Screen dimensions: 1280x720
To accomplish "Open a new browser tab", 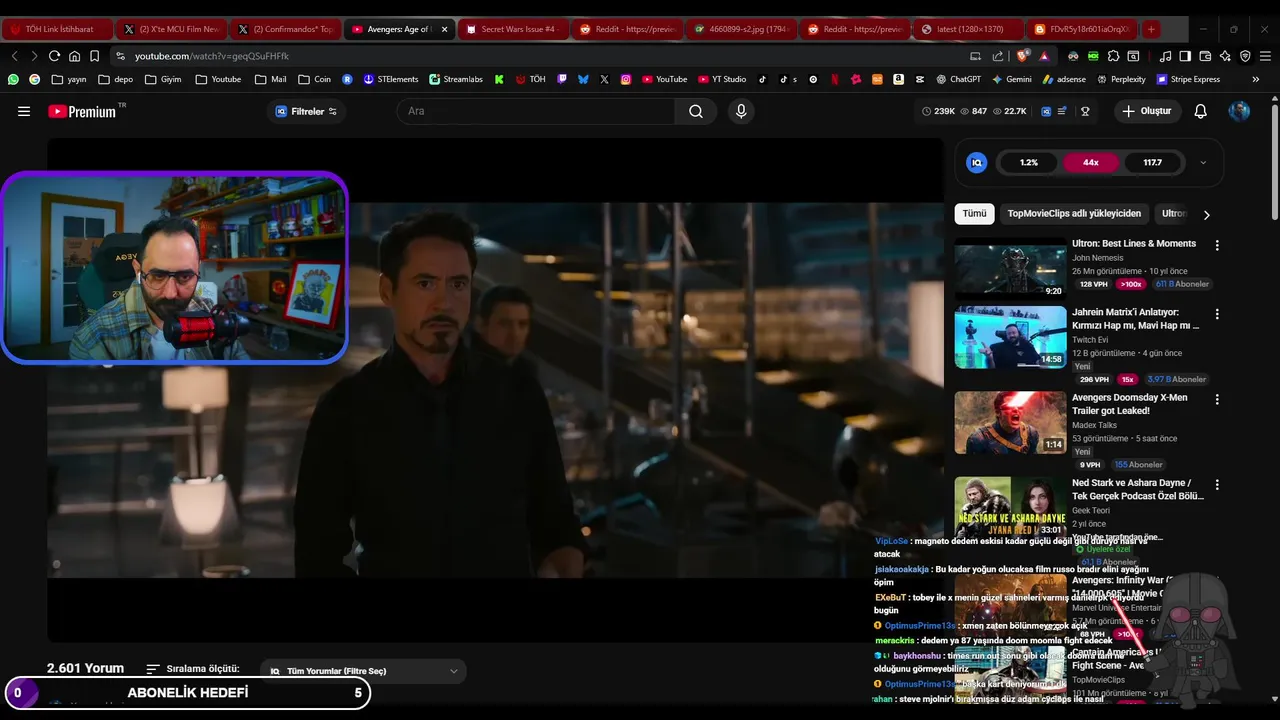I will [1151, 29].
